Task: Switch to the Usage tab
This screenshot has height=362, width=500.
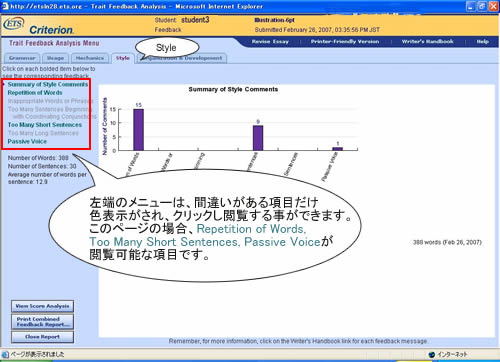Action: [55, 58]
